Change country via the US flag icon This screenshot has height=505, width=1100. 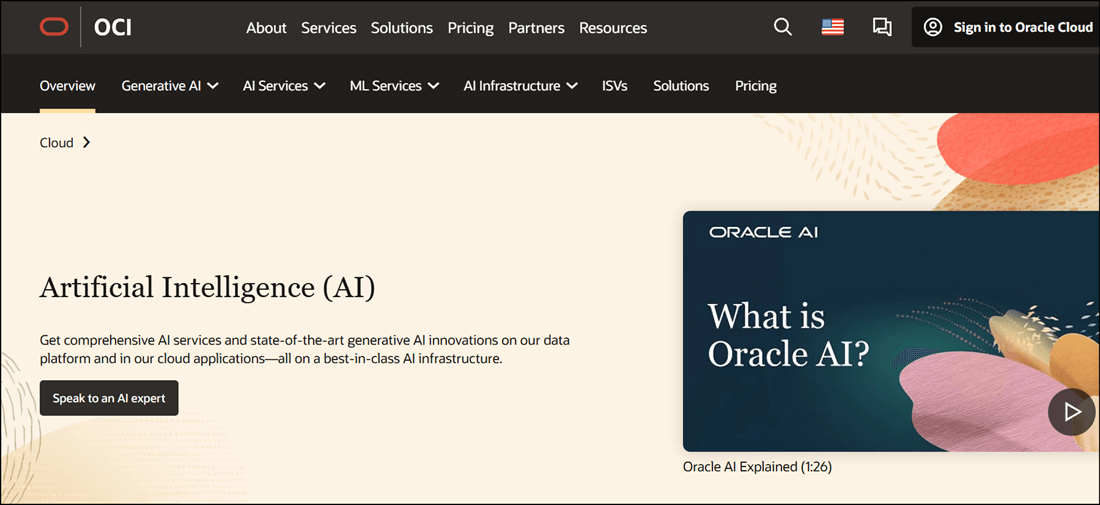[833, 27]
